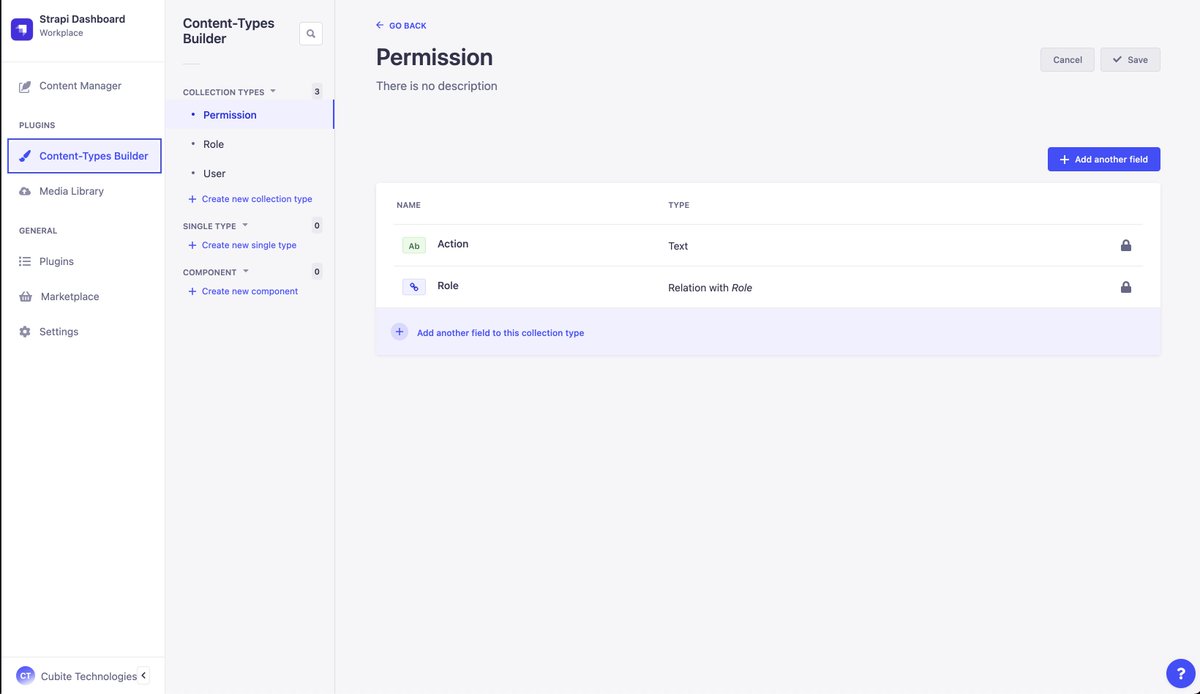This screenshot has height=694, width=1200.
Task: Click Create new collection type
Action: 250,199
